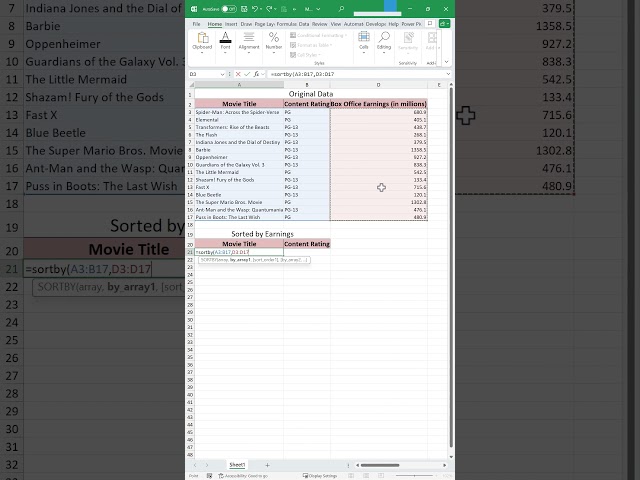Open the Number format group

coord(274,42)
